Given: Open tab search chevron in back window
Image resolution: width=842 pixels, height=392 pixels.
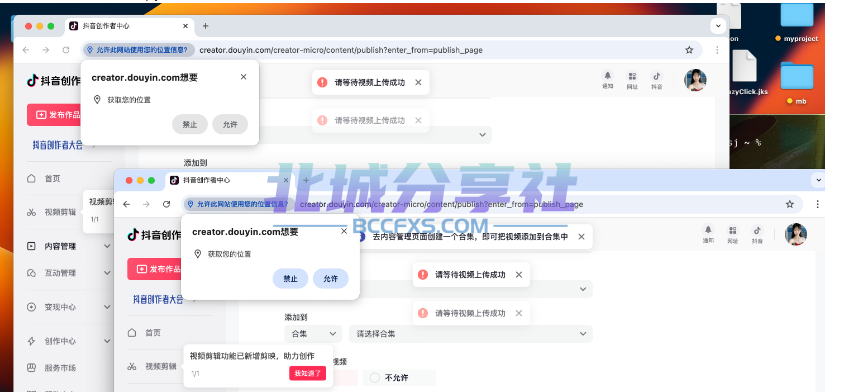Looking at the screenshot, I should tap(718, 25).
